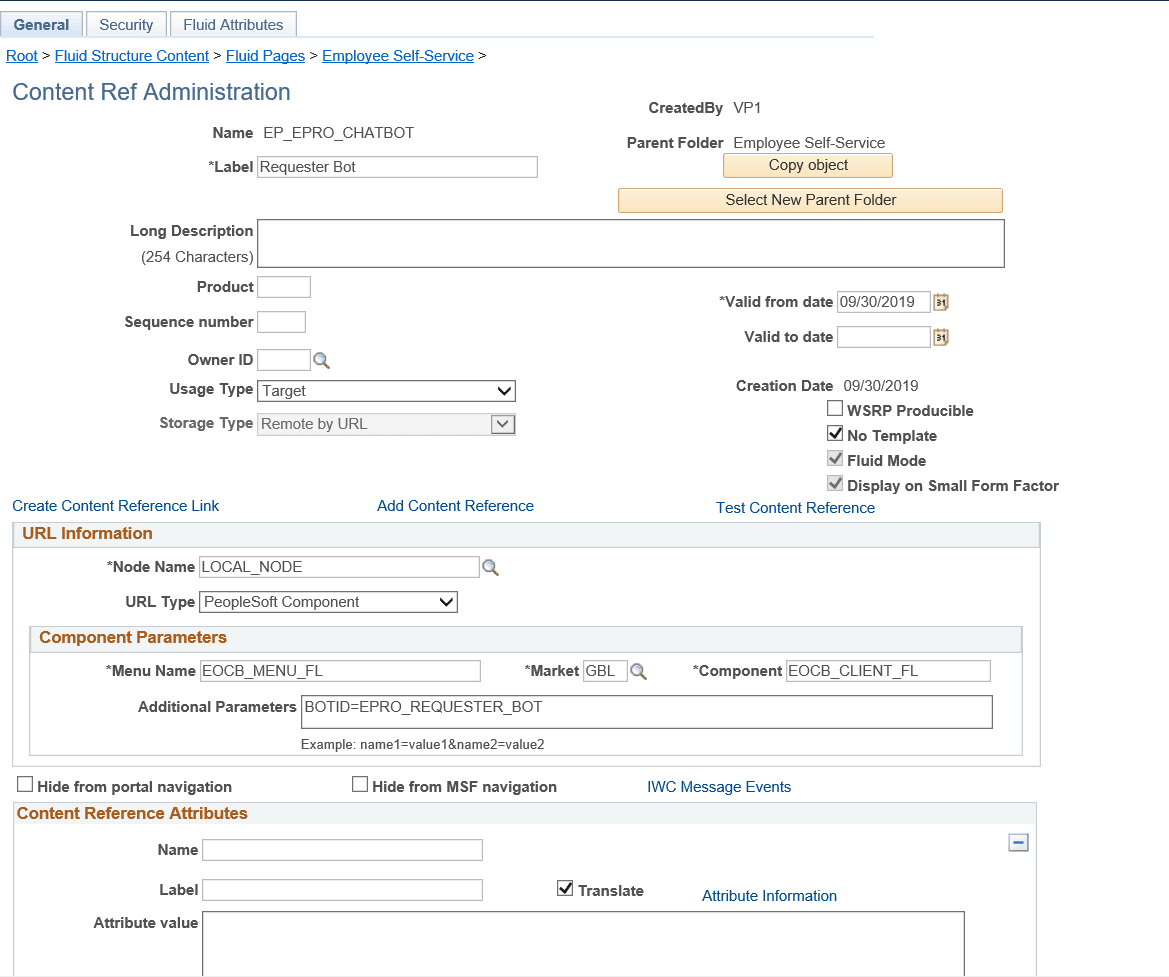Open the Market lookup magnifier
This screenshot has width=1169, height=977.
[x=639, y=670]
